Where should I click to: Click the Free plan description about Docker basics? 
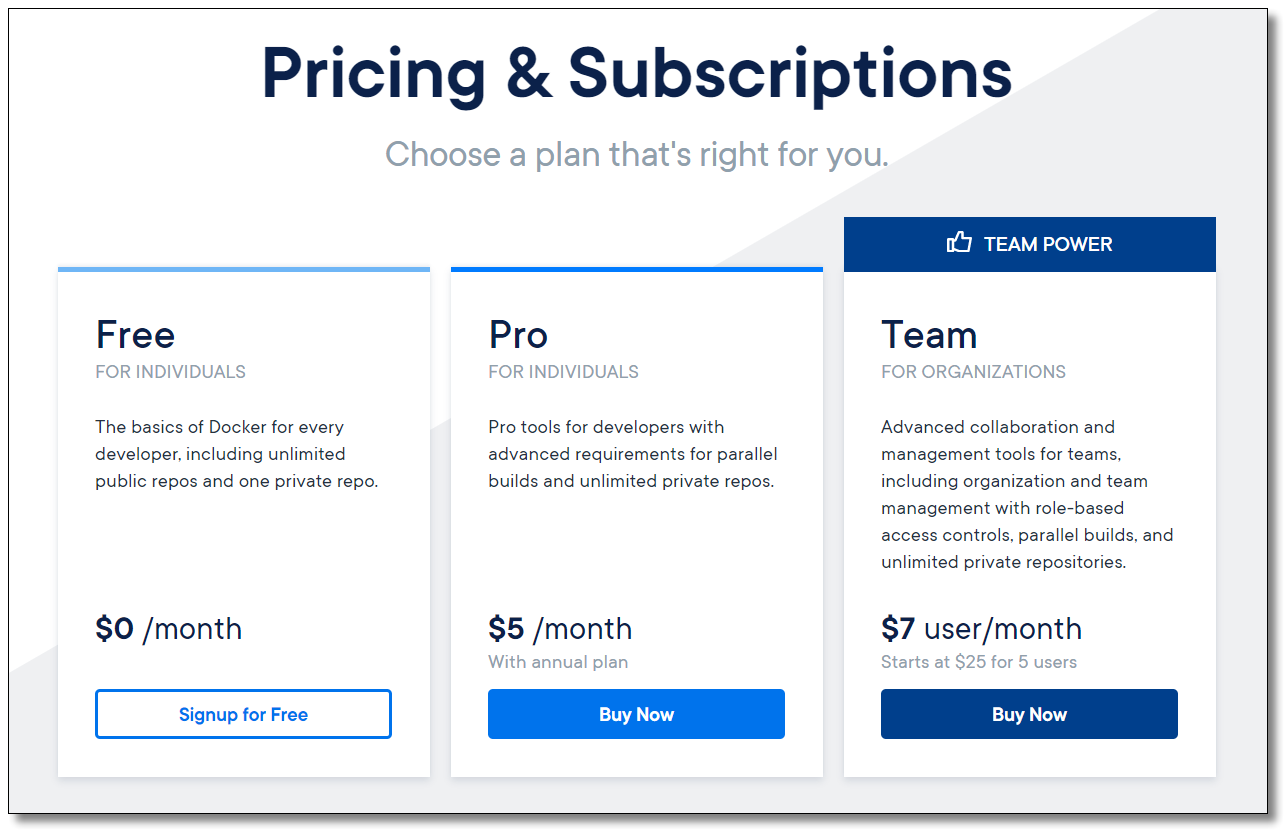coord(237,454)
